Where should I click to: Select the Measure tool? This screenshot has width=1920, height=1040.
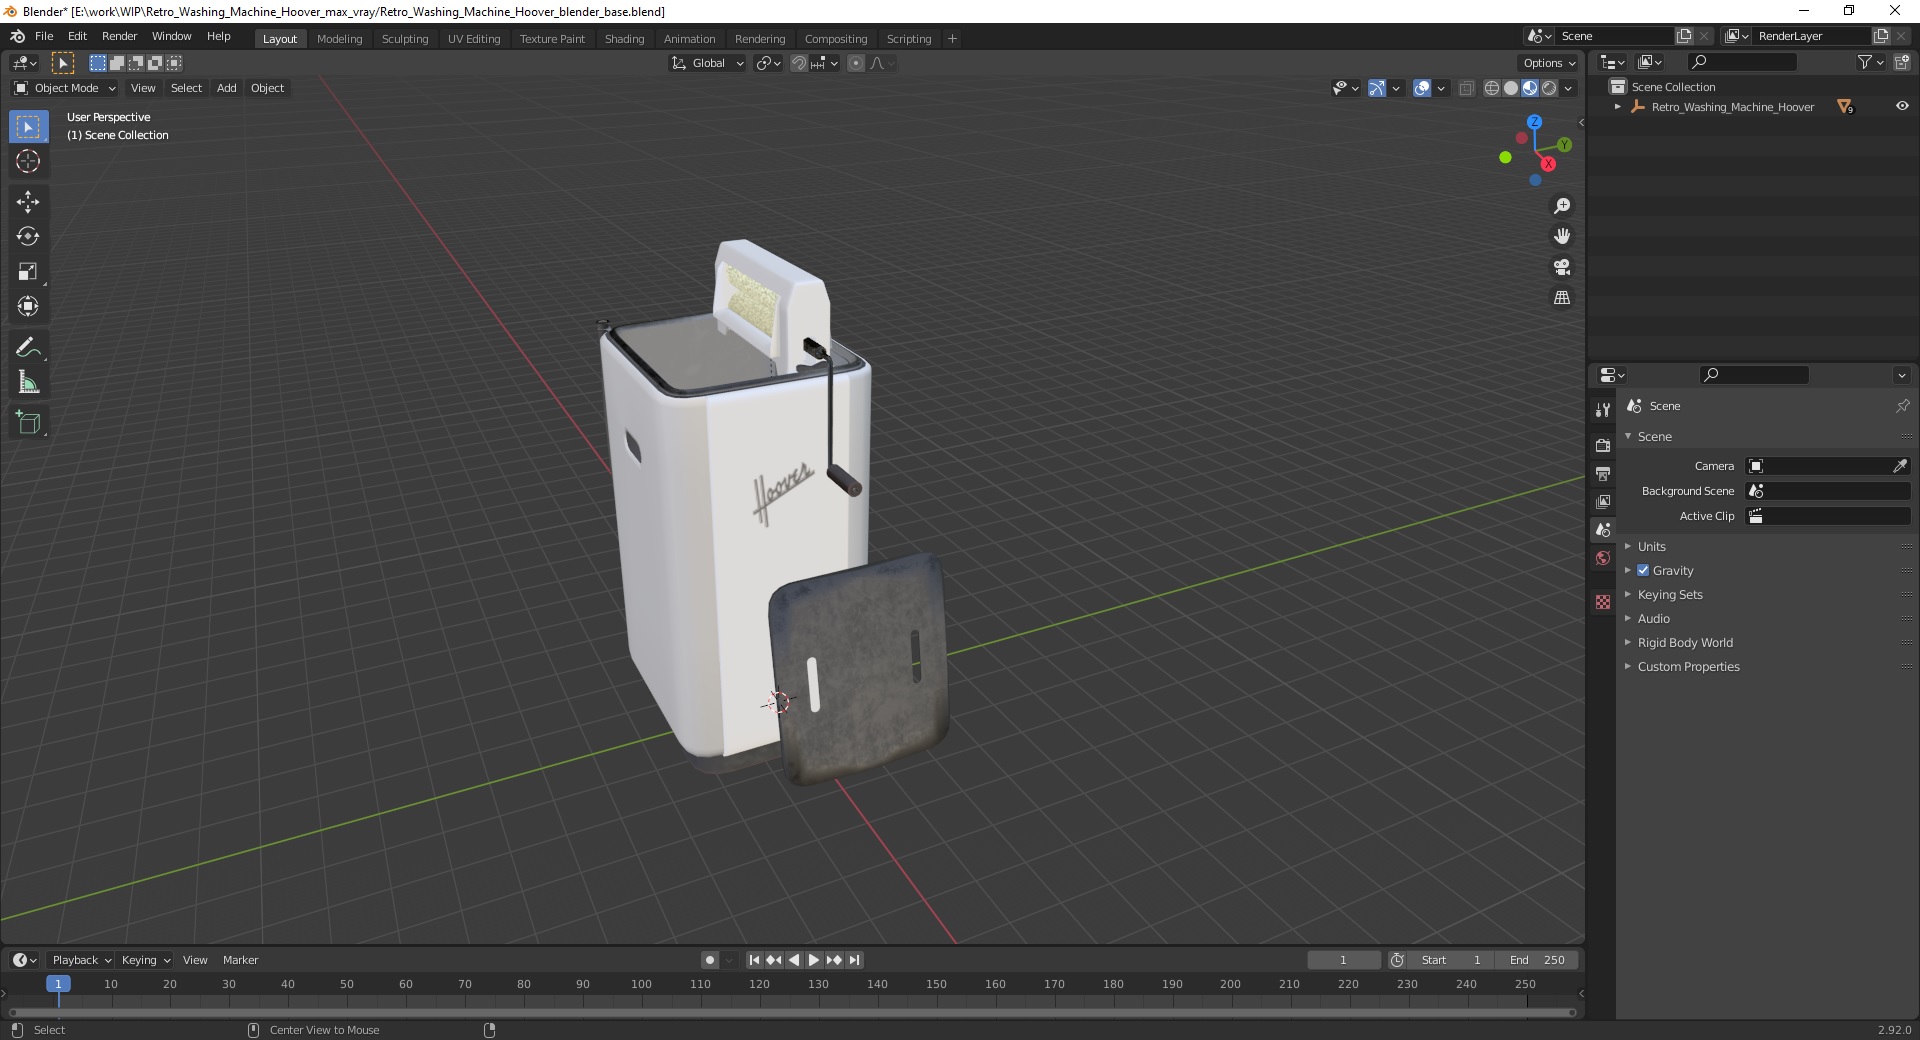click(28, 383)
